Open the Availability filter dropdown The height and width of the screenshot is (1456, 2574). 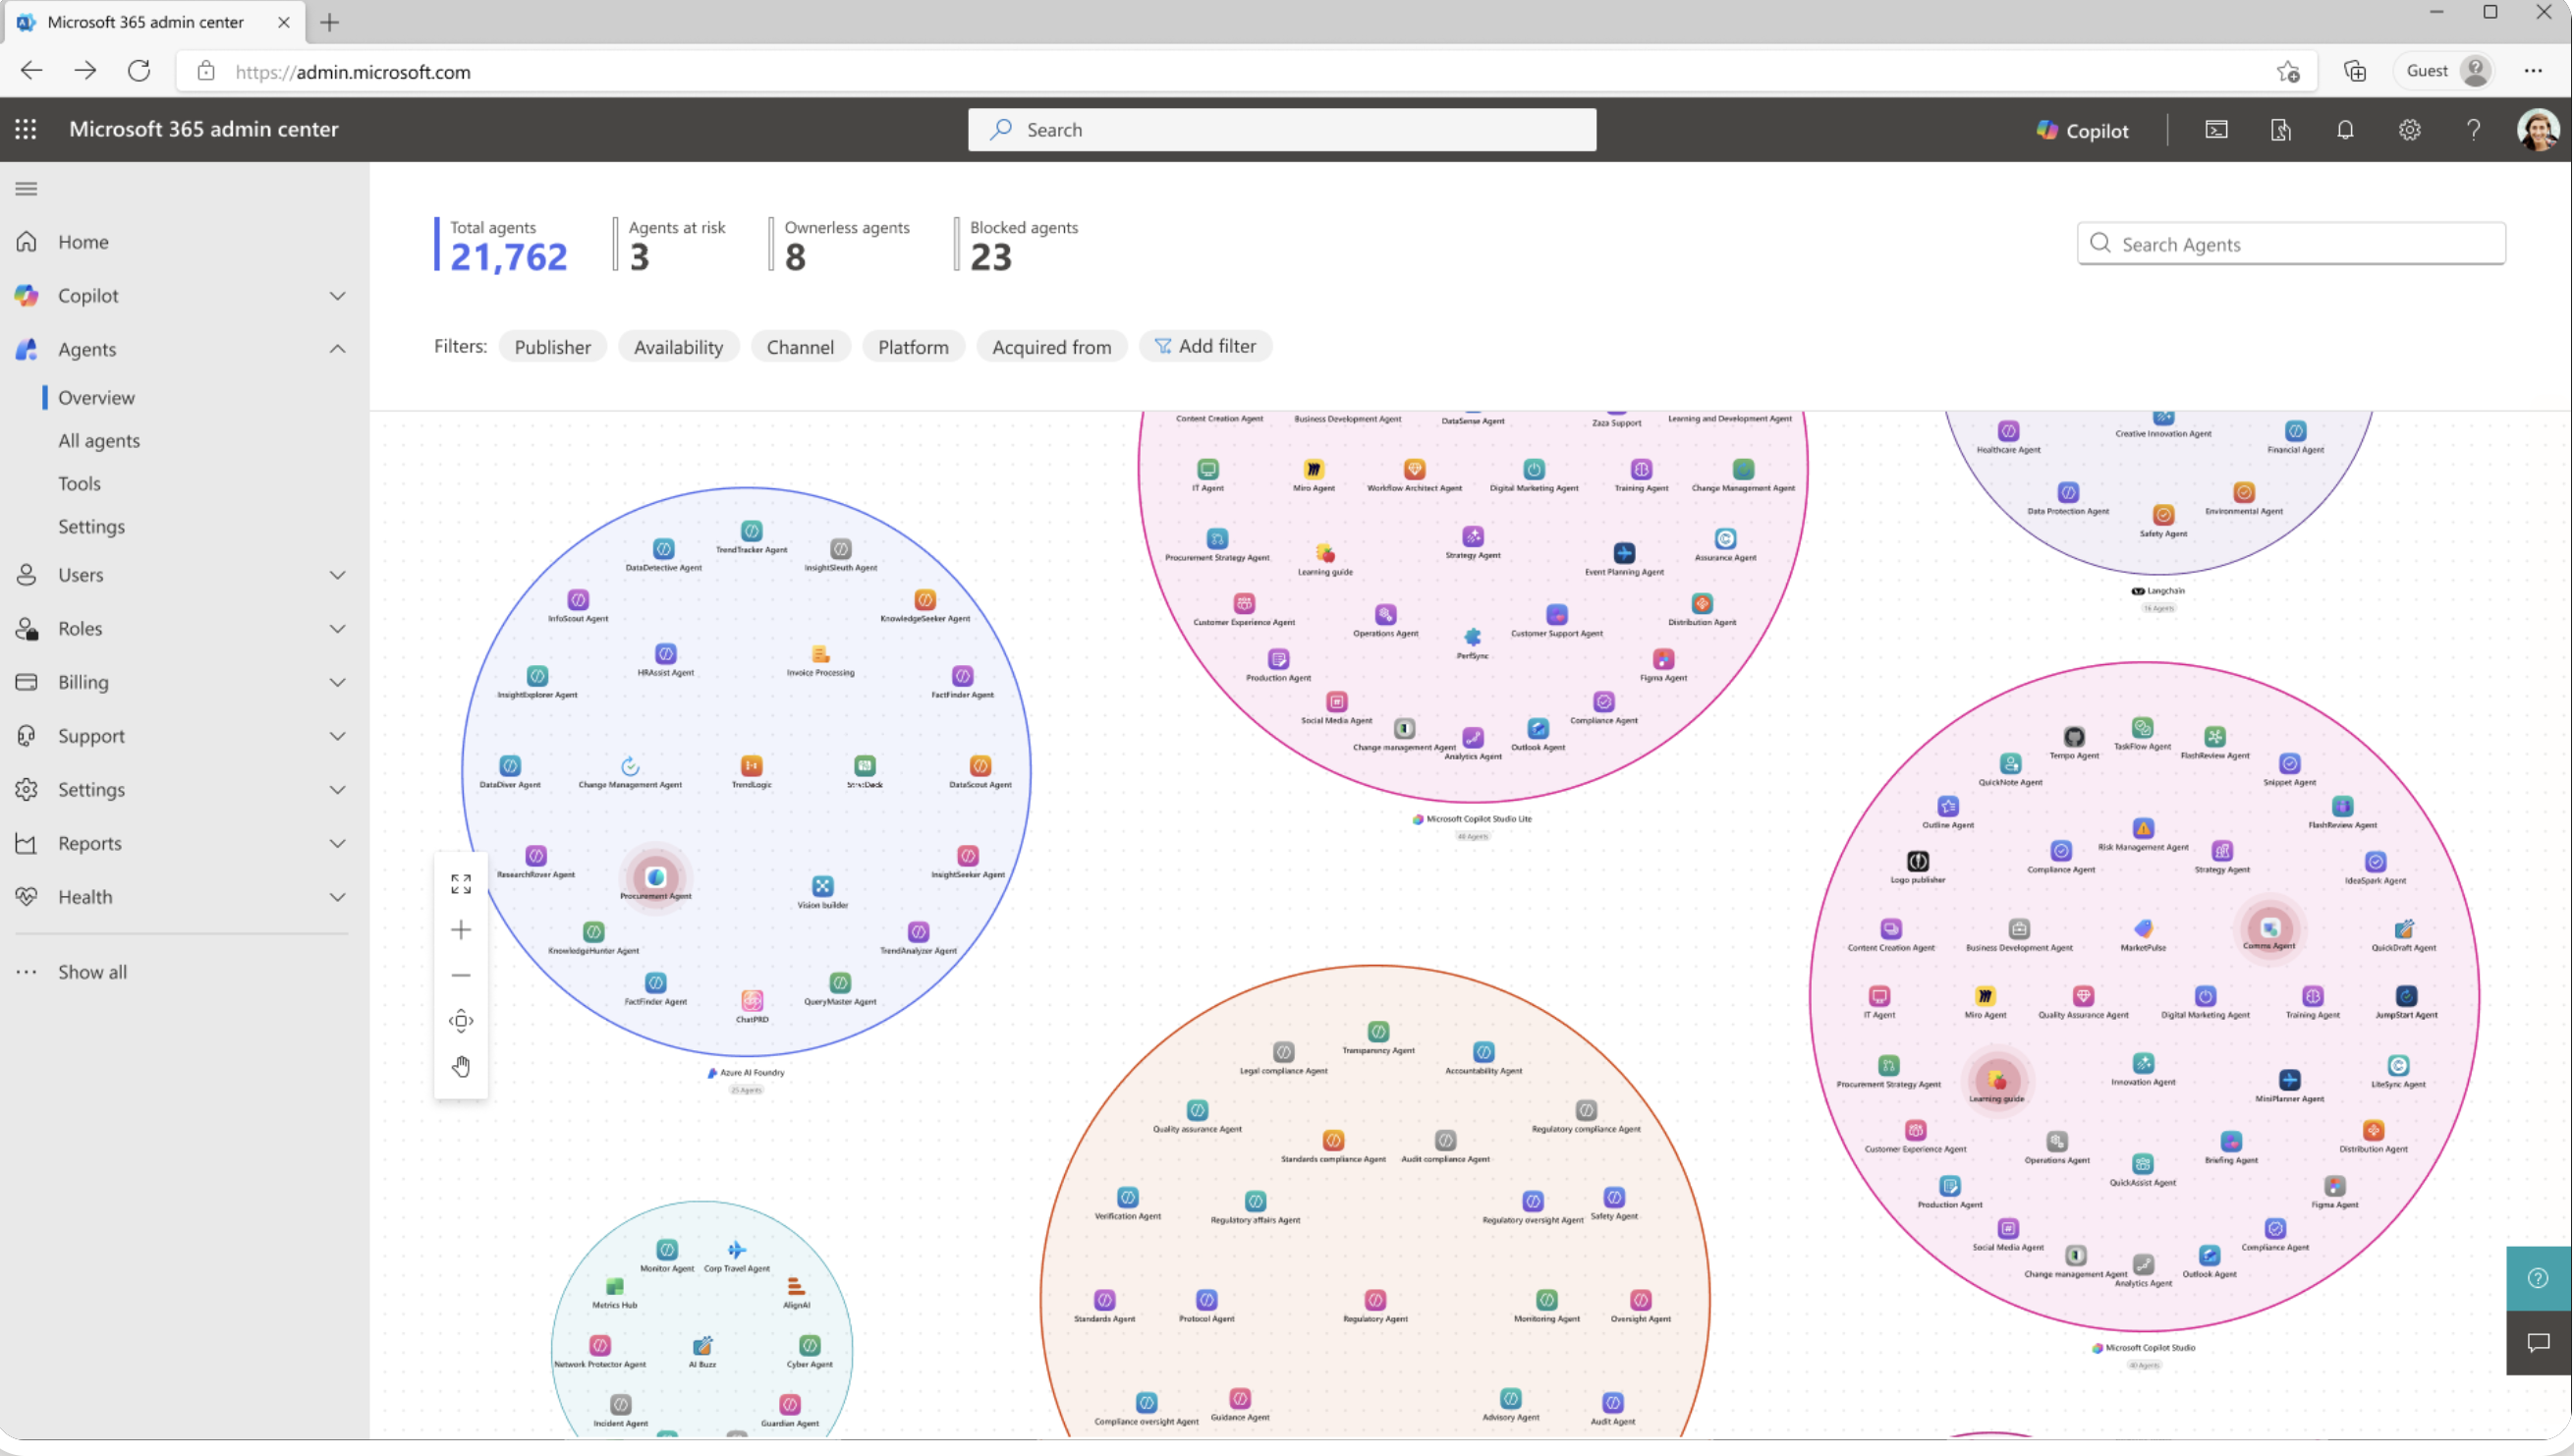click(x=679, y=347)
